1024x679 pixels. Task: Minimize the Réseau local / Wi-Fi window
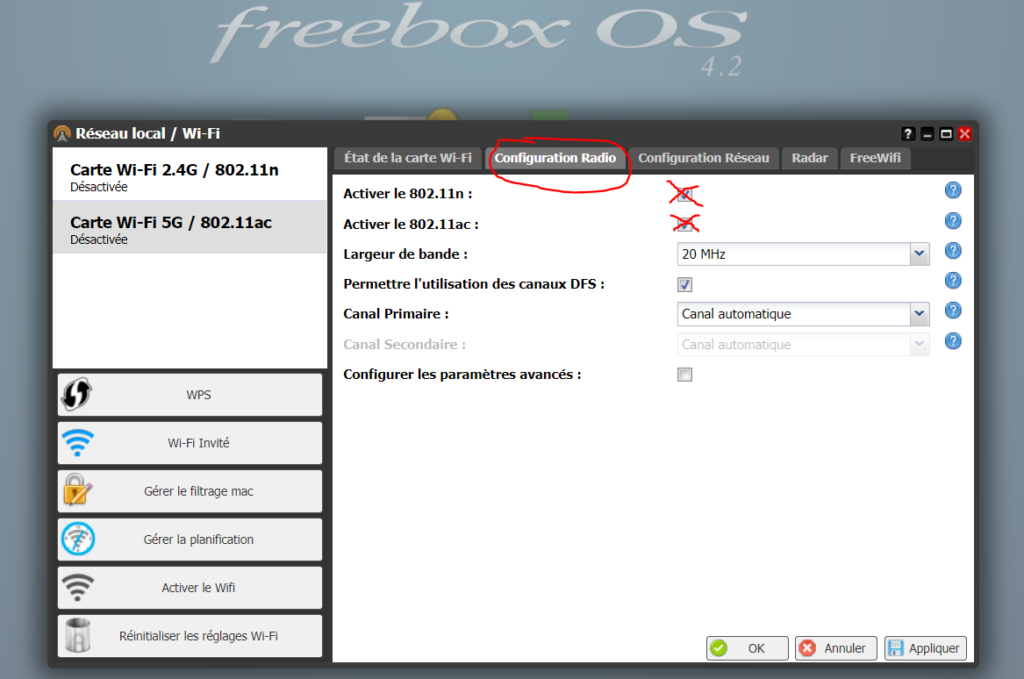(x=927, y=134)
